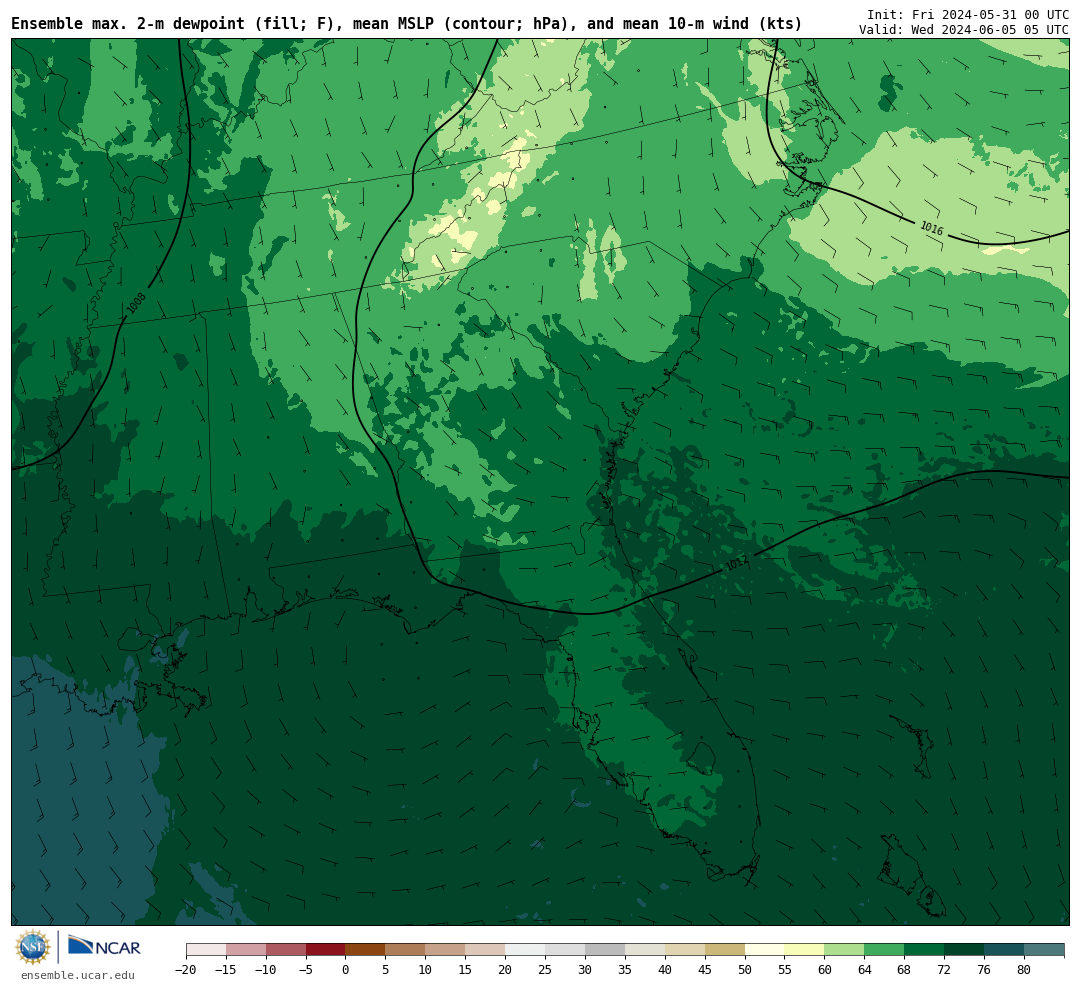
Task: Click the 1012 contour label
Action: coord(736,564)
